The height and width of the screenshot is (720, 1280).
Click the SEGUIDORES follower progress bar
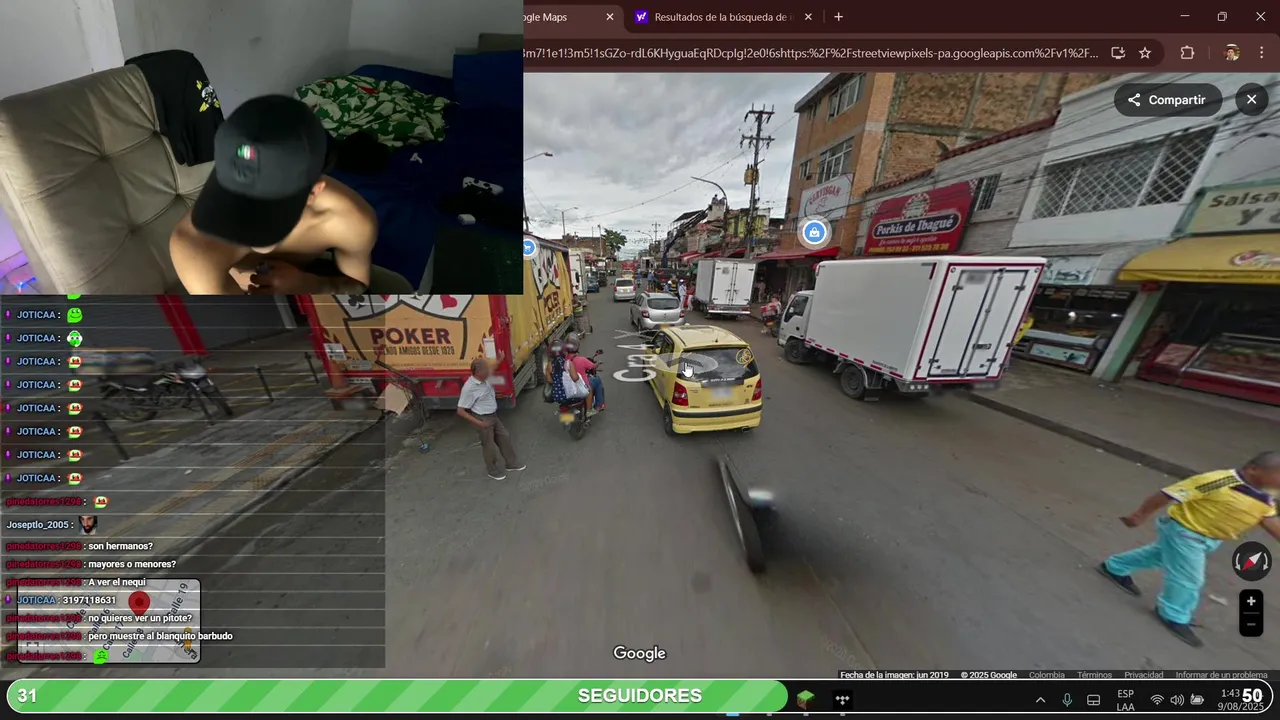point(397,696)
